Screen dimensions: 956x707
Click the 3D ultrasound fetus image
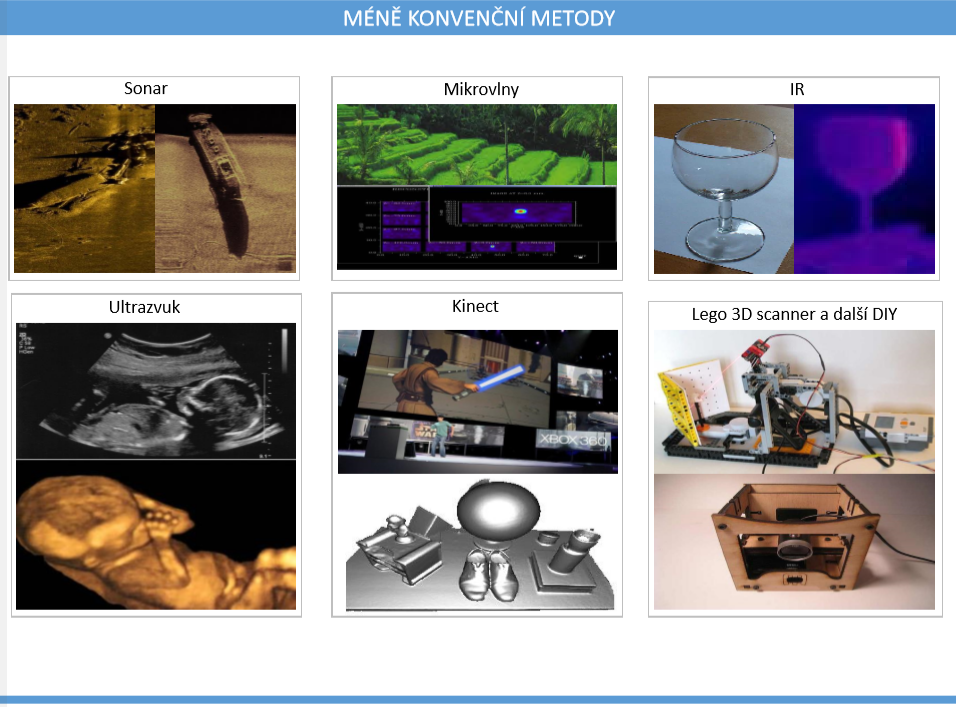[x=156, y=535]
